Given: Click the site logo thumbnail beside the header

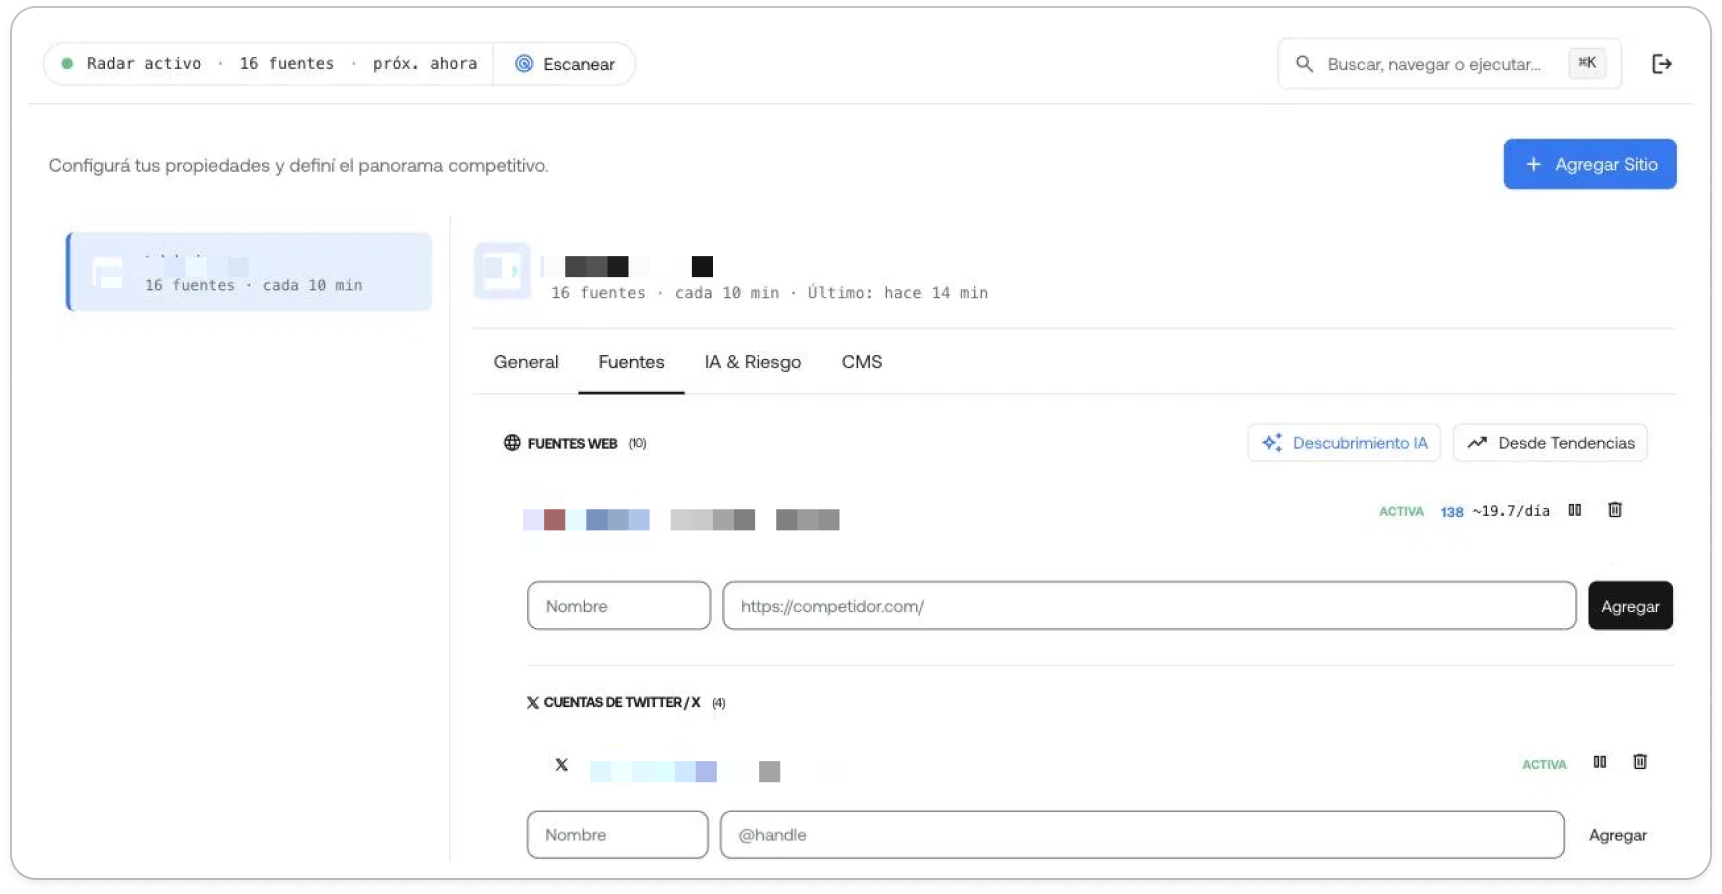Looking at the screenshot, I should (x=502, y=270).
